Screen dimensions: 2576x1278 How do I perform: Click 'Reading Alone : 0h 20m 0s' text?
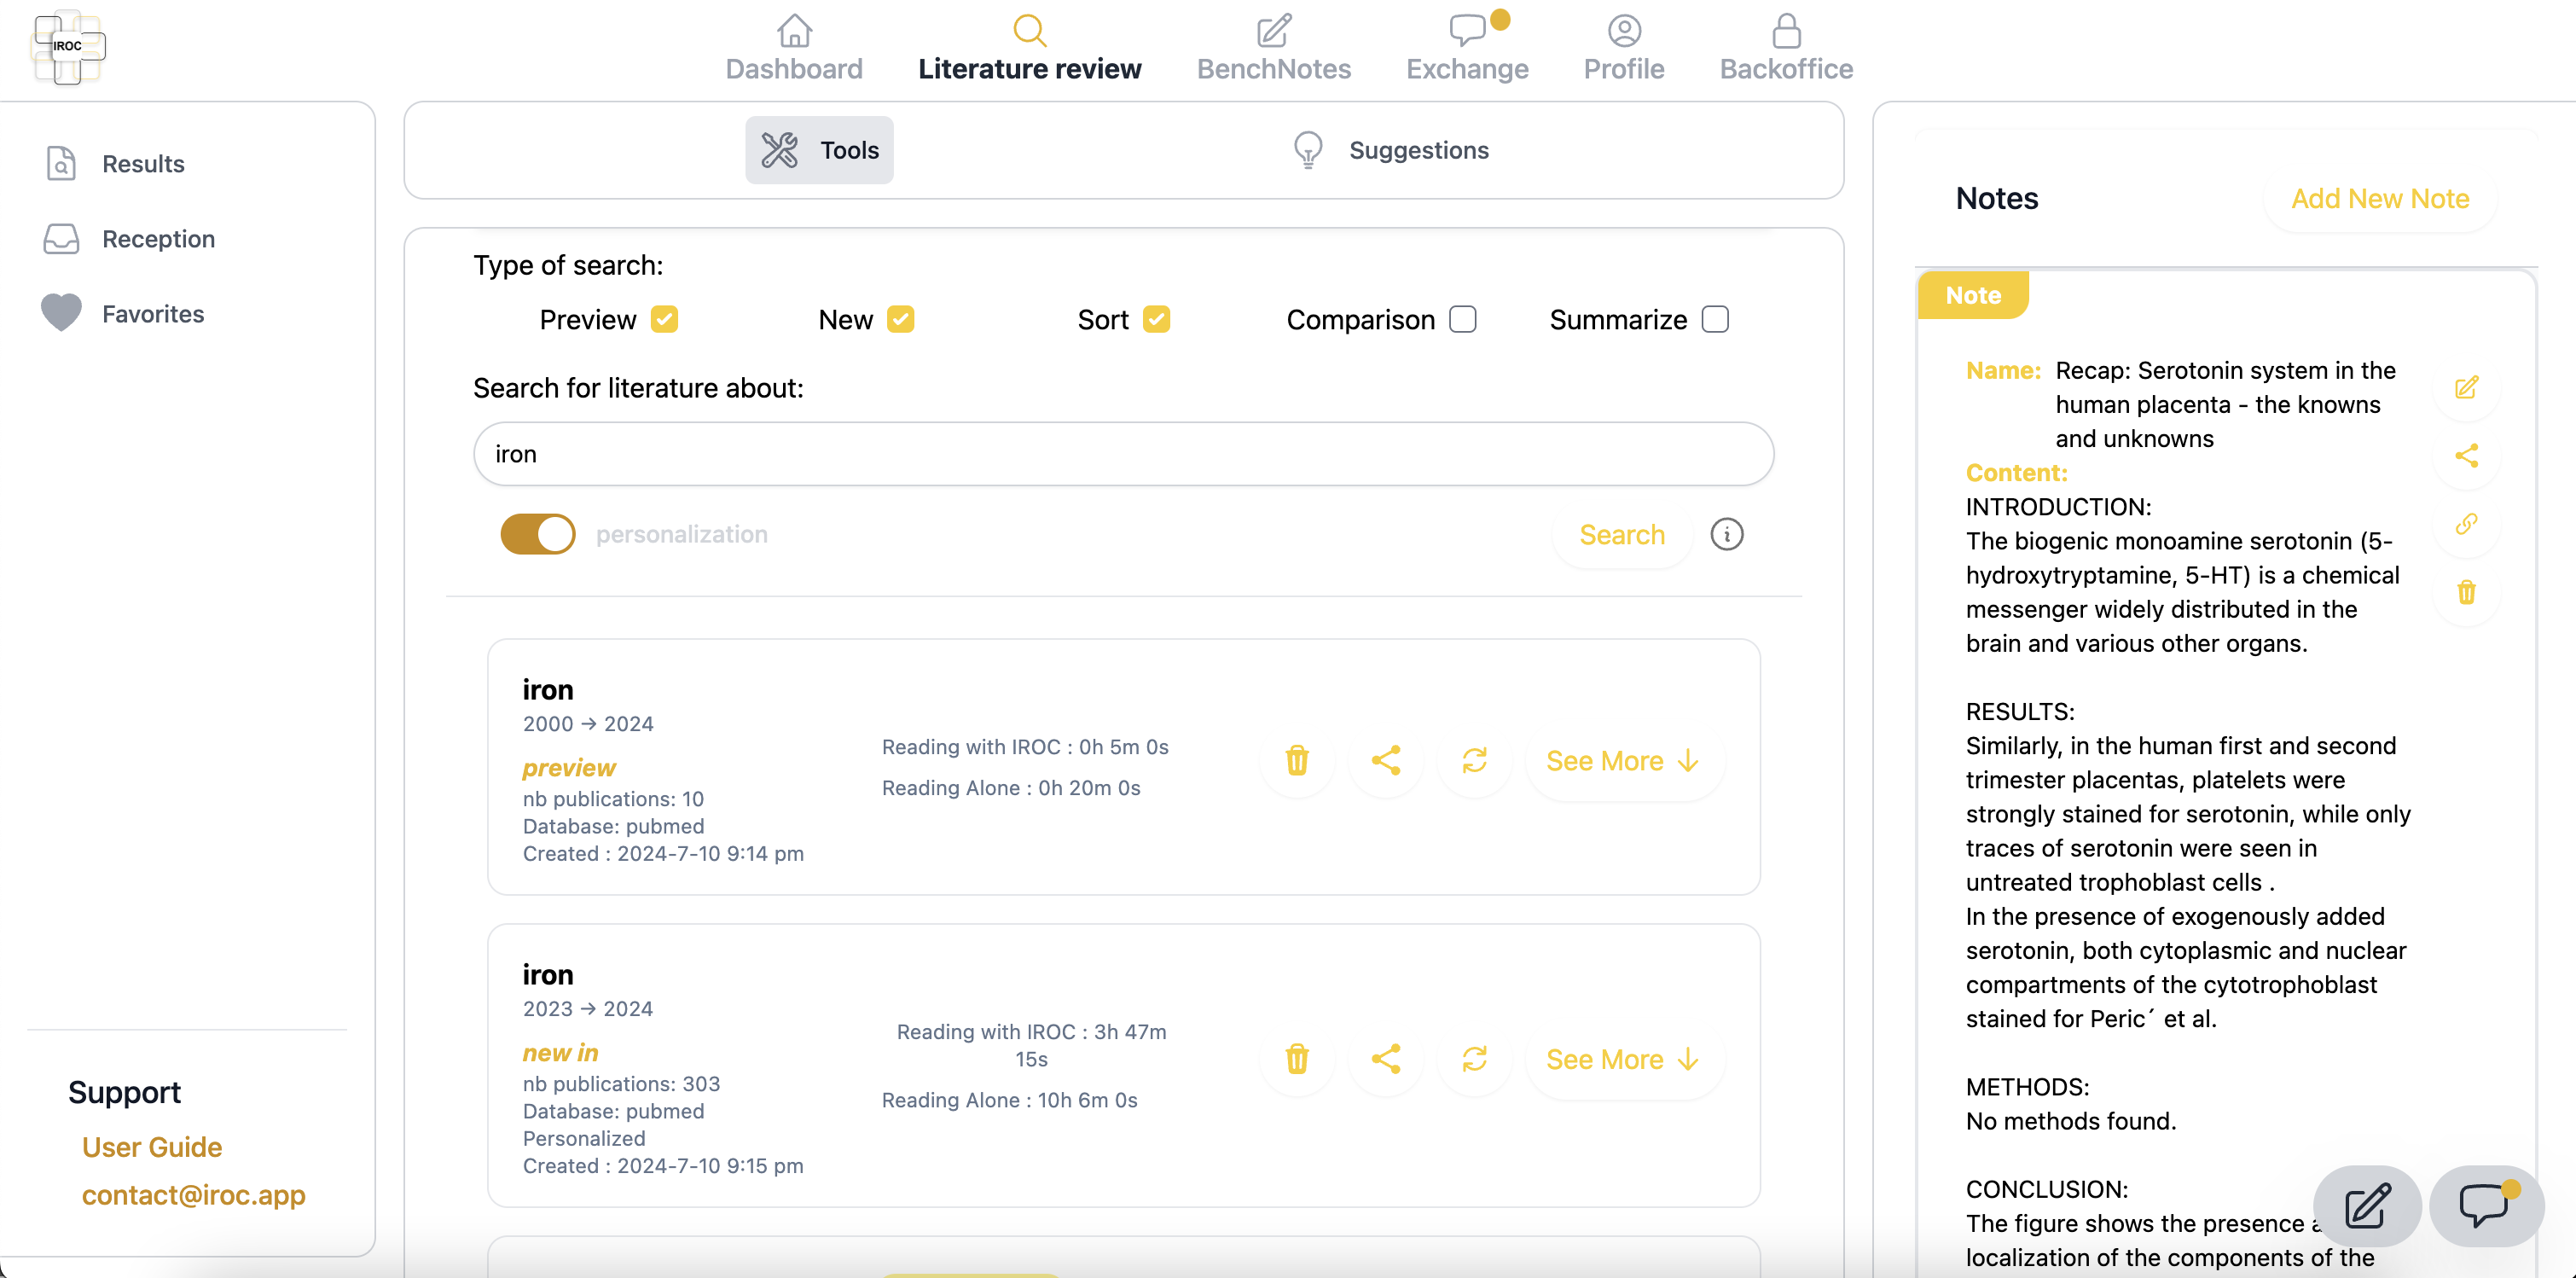[1010, 787]
